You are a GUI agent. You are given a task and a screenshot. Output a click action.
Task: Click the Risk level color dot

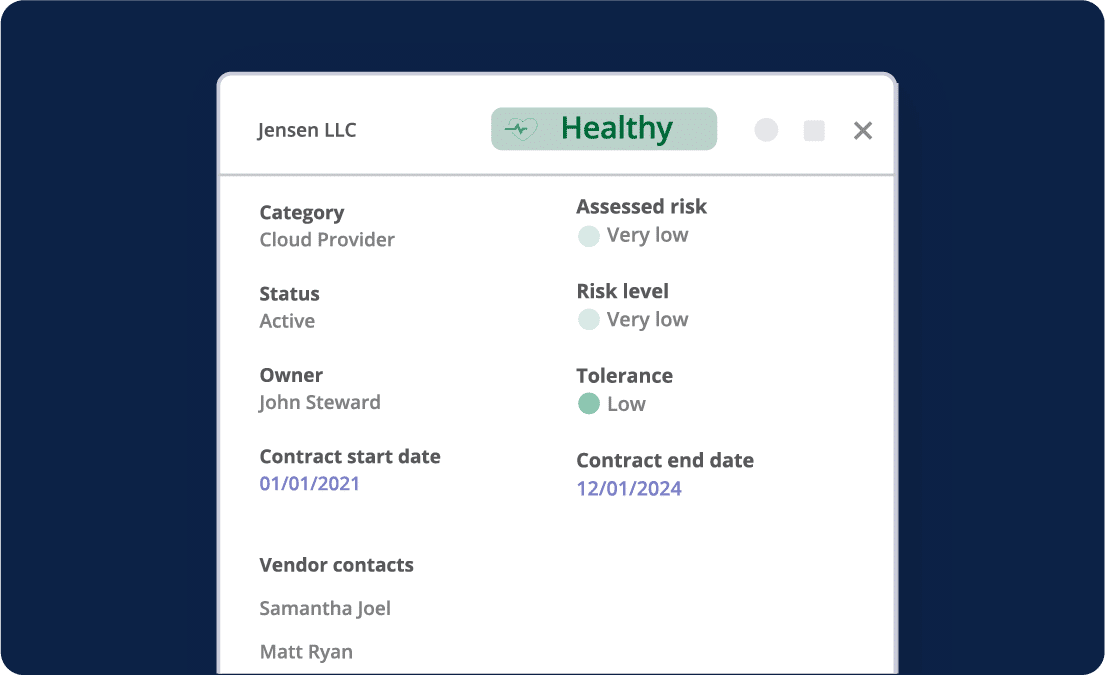click(x=589, y=320)
